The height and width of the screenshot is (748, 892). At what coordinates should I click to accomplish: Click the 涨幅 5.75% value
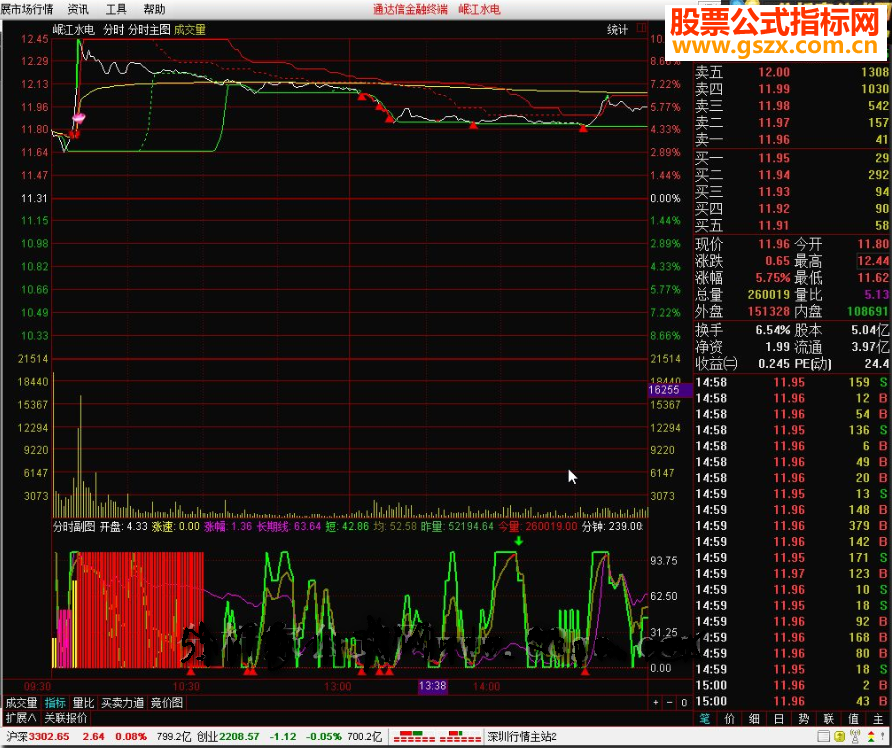(773, 278)
